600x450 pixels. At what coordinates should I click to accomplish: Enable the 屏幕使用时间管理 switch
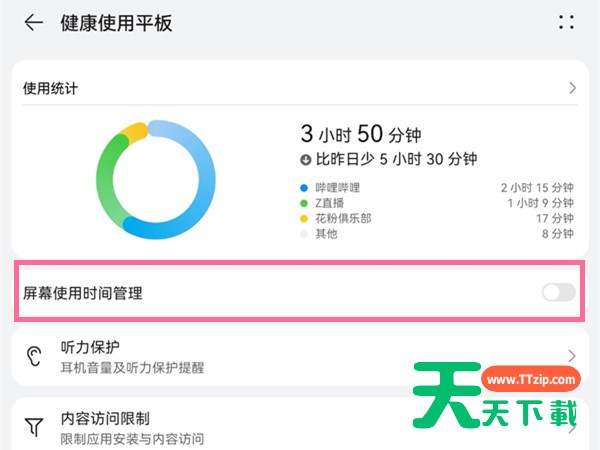559,293
